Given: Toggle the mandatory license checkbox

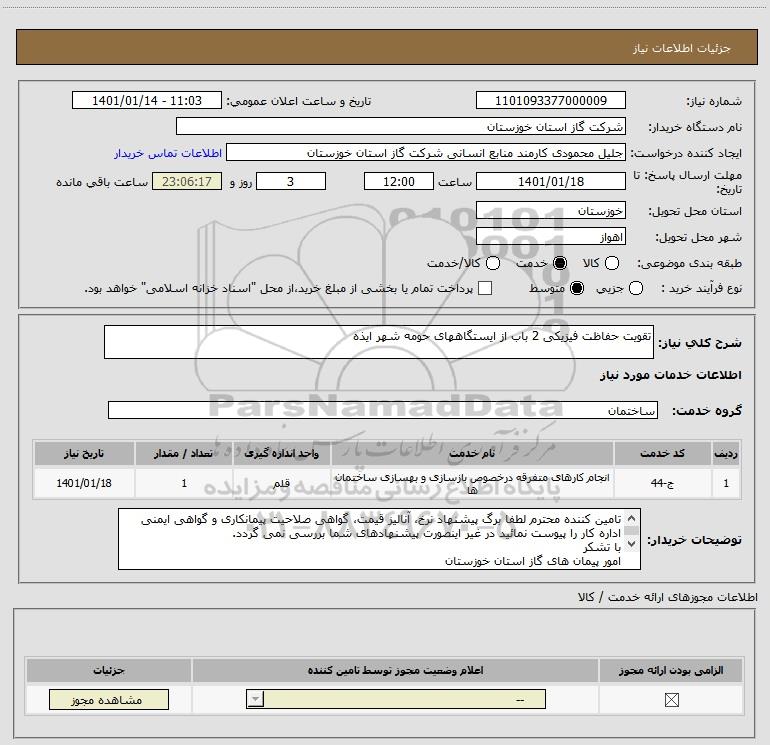Looking at the screenshot, I should click(671, 699).
